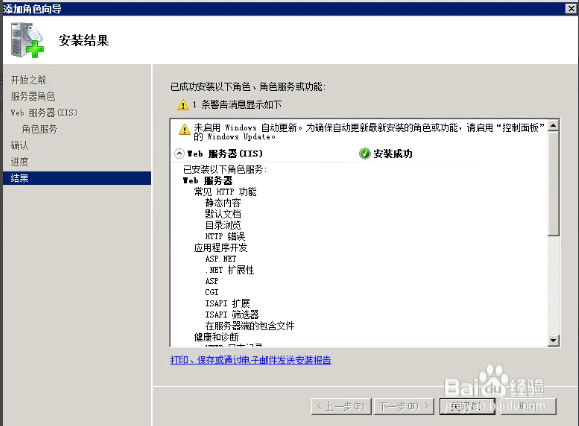Click the ASP.NET entry
The width and height of the screenshot is (579, 426).
pyautogui.click(x=221, y=259)
